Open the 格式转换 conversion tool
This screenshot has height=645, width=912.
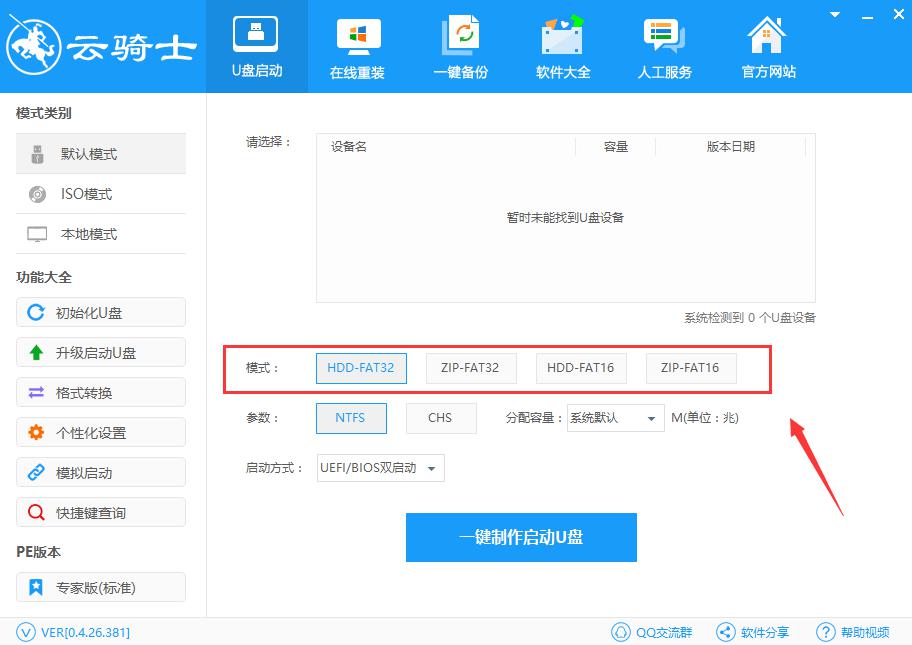coord(100,392)
